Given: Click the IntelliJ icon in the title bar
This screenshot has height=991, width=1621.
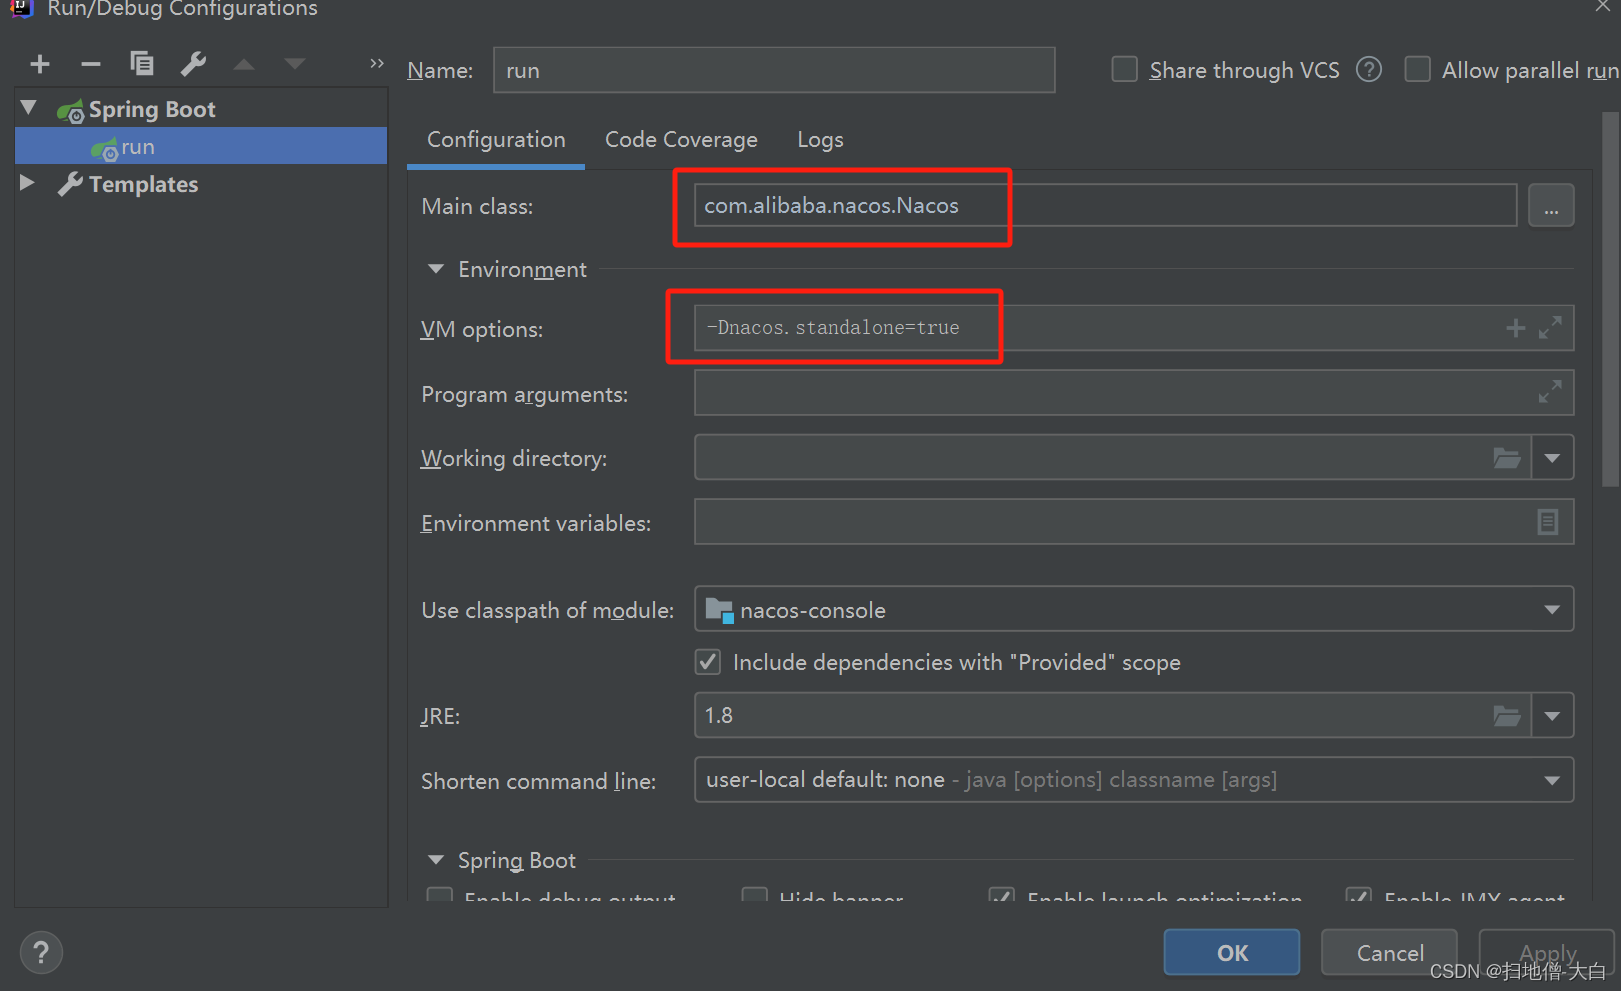Looking at the screenshot, I should (22, 8).
